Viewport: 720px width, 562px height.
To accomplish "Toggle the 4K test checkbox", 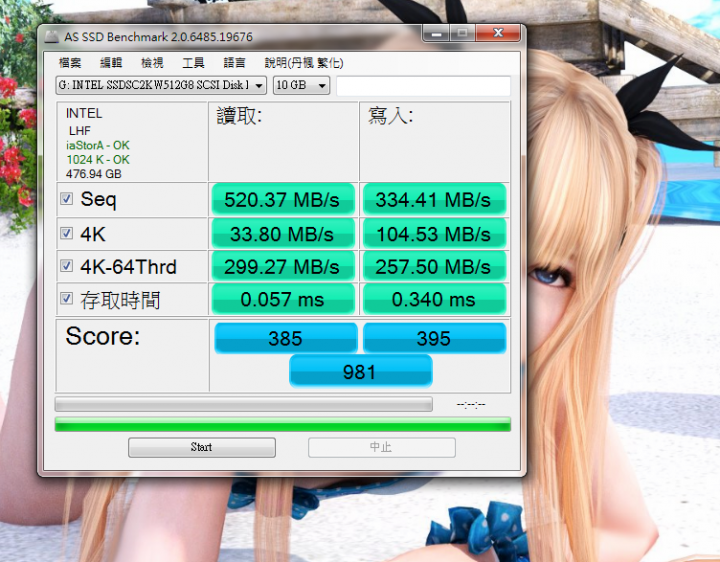I will tap(67, 233).
